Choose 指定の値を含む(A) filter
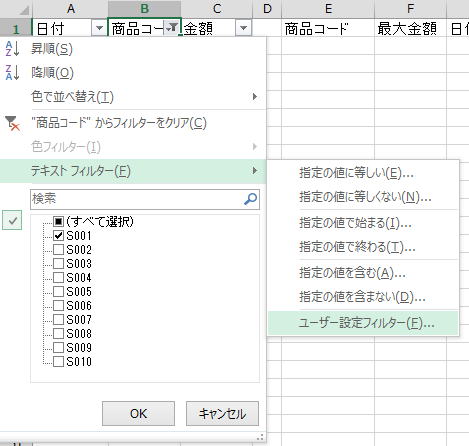 [363, 273]
